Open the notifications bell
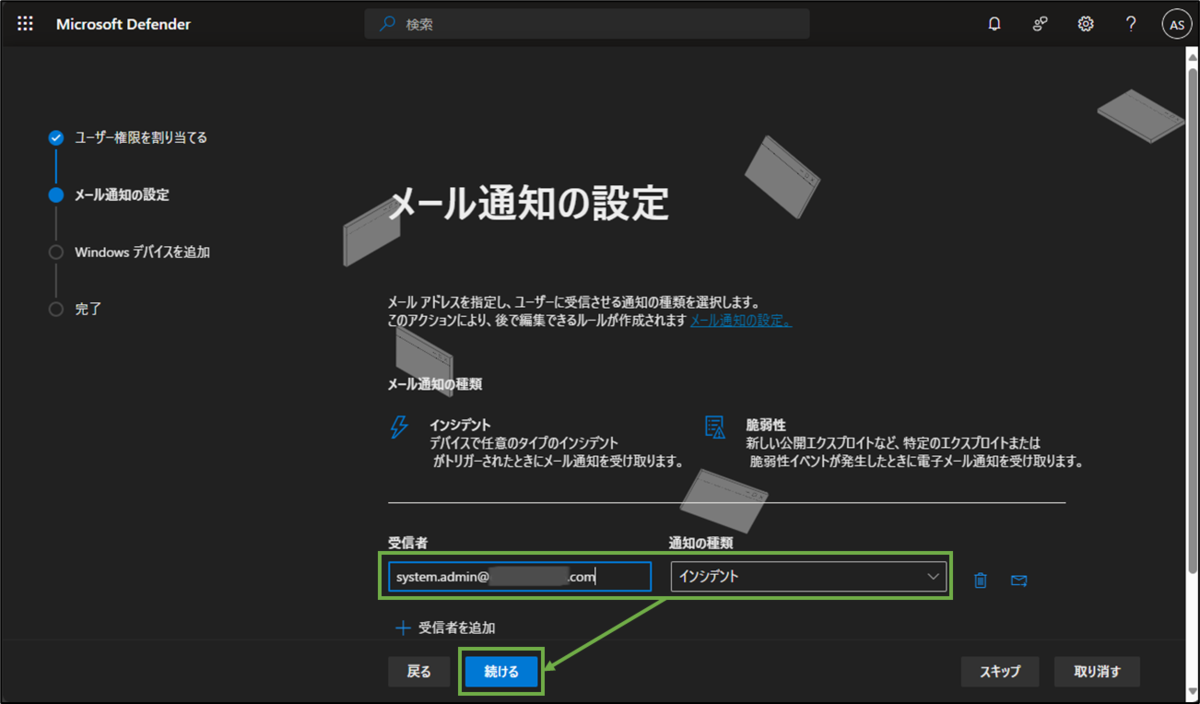The width and height of the screenshot is (1200, 704). coord(994,24)
